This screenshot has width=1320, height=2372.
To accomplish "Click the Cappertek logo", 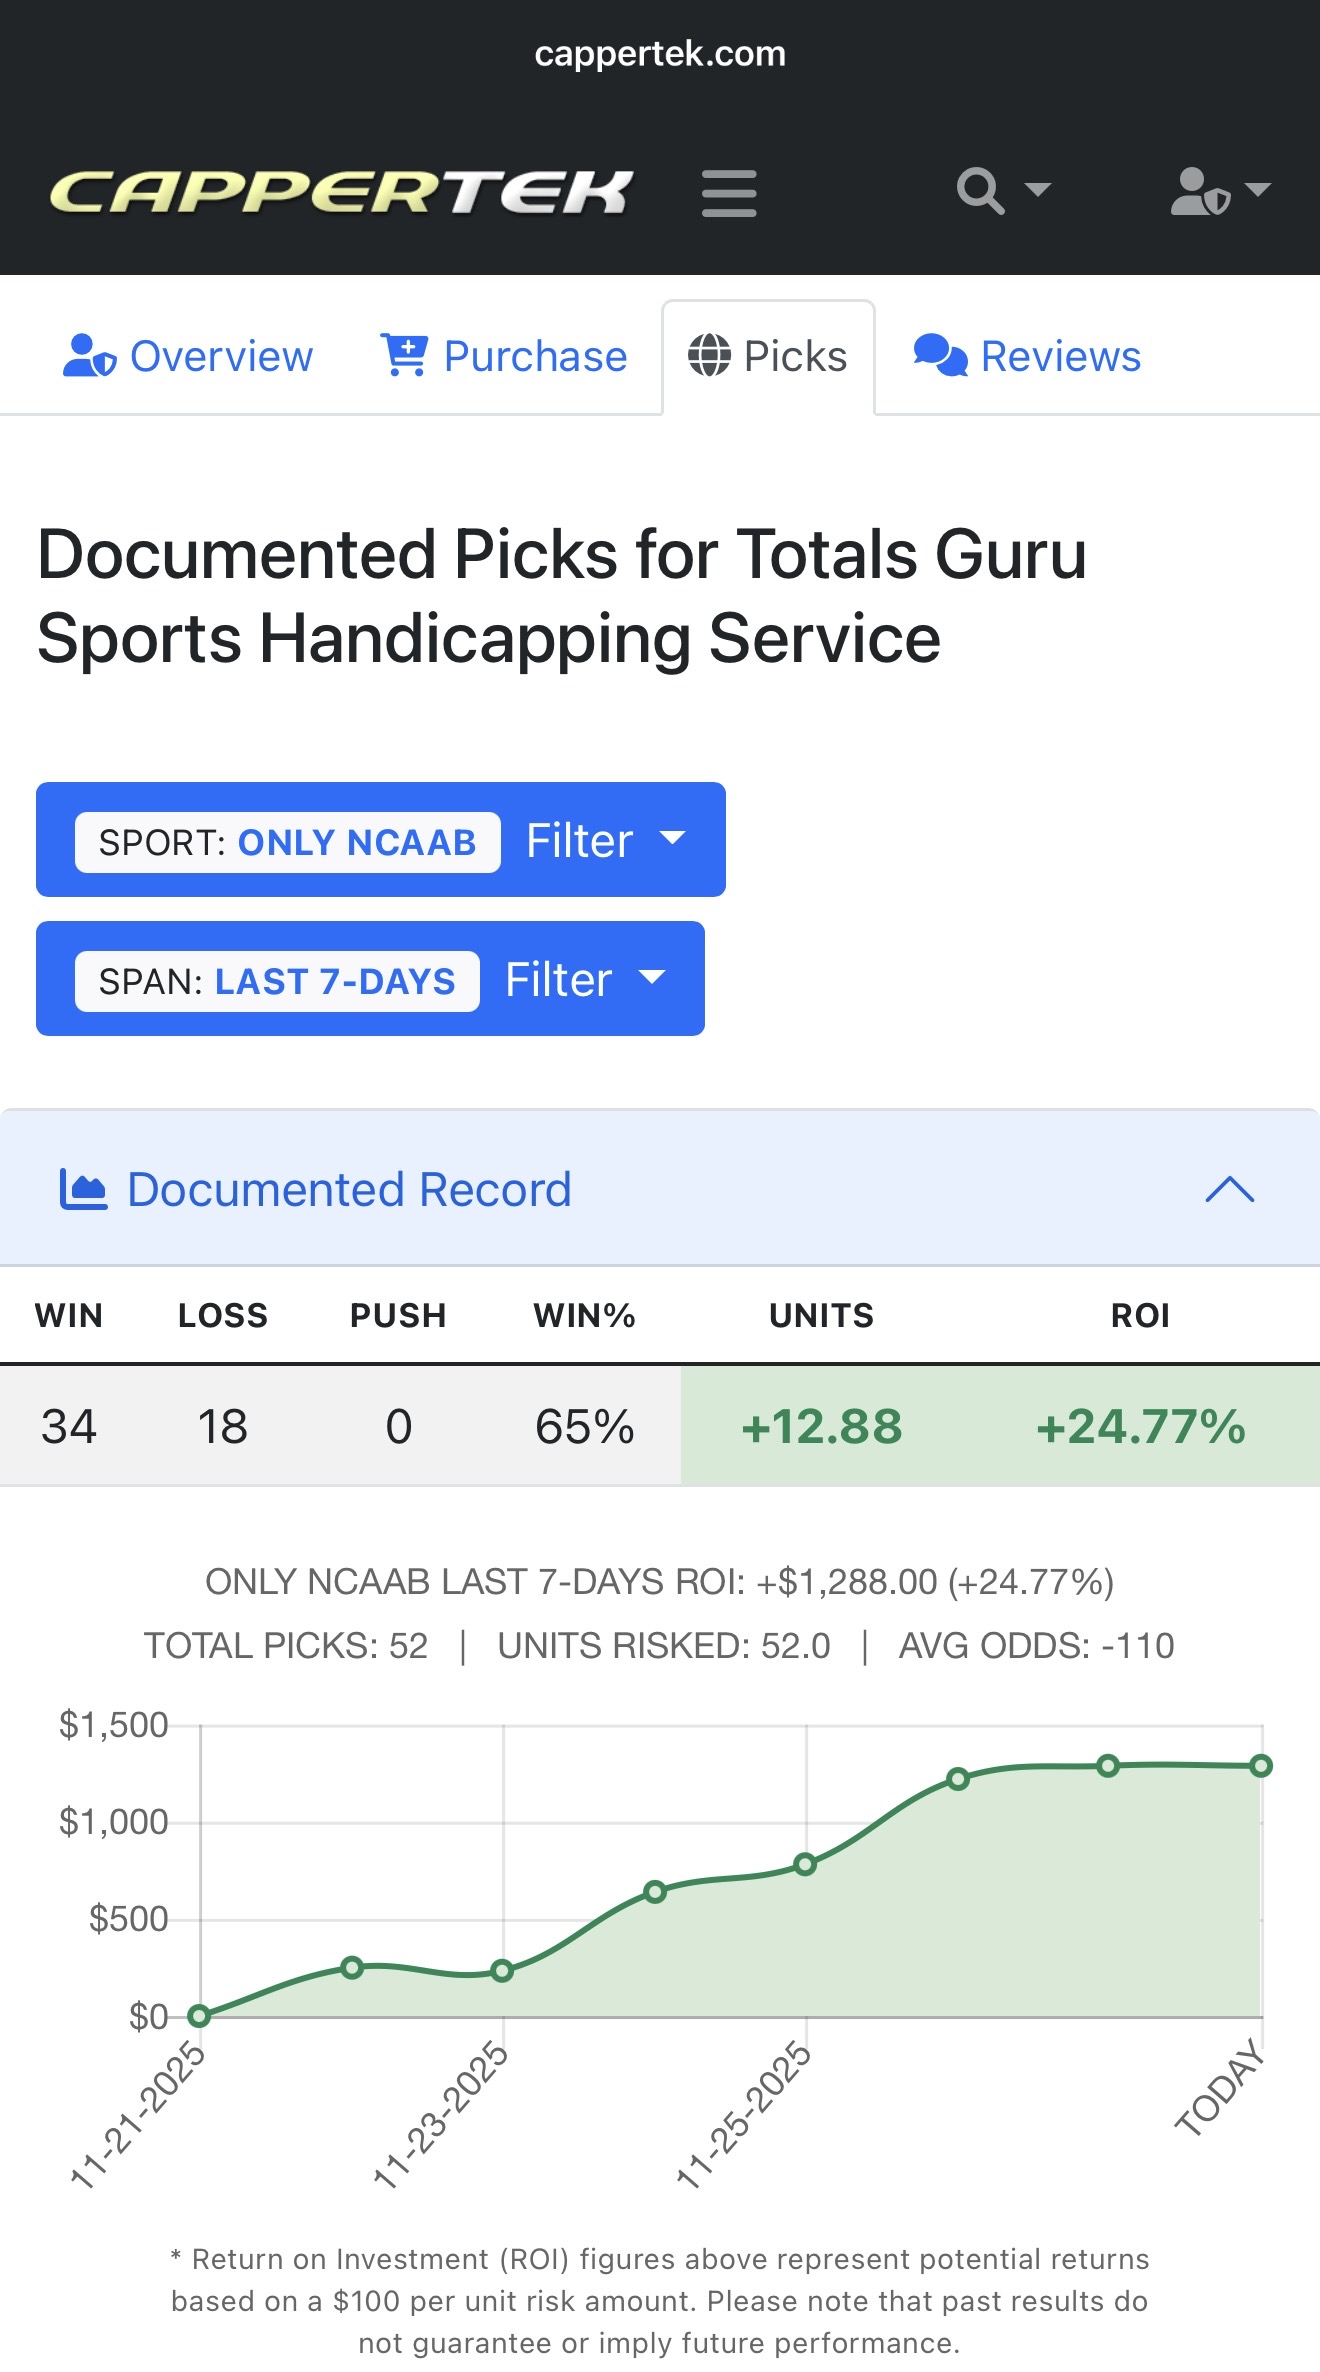I will point(341,192).
